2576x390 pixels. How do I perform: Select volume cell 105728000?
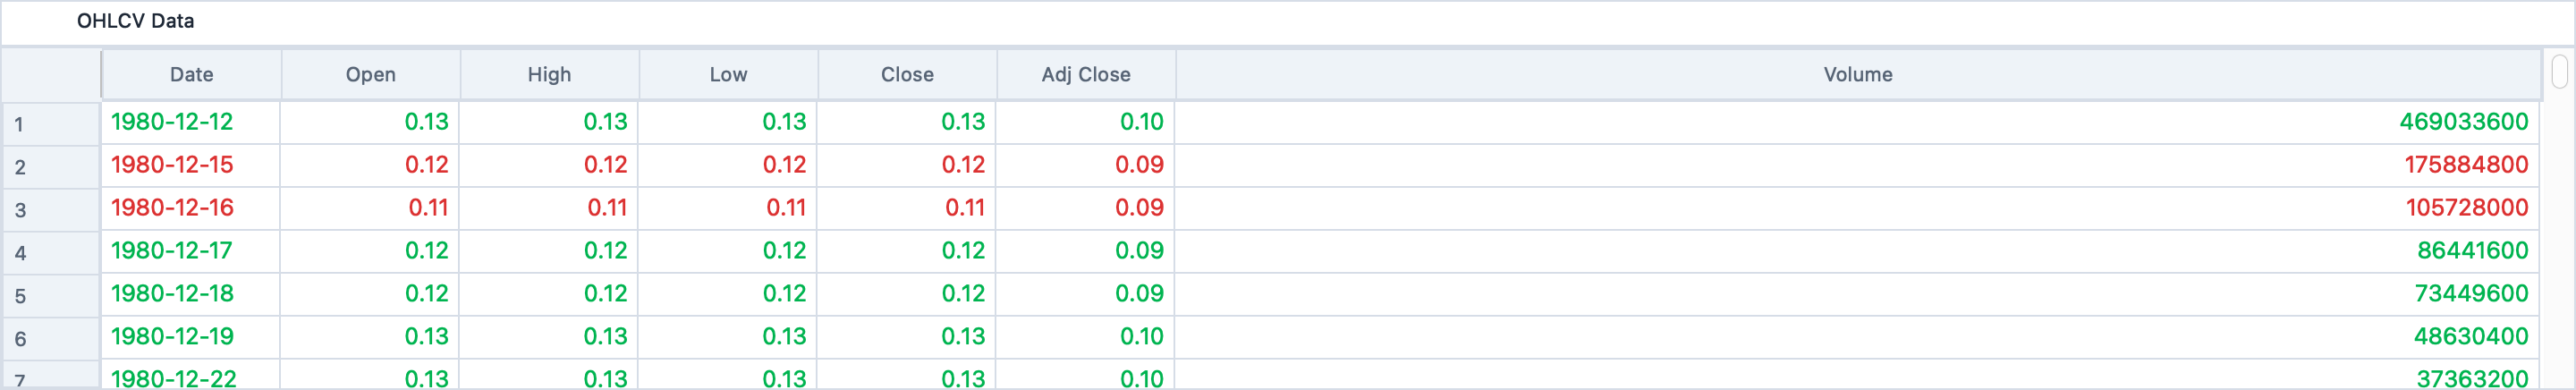coord(1858,208)
